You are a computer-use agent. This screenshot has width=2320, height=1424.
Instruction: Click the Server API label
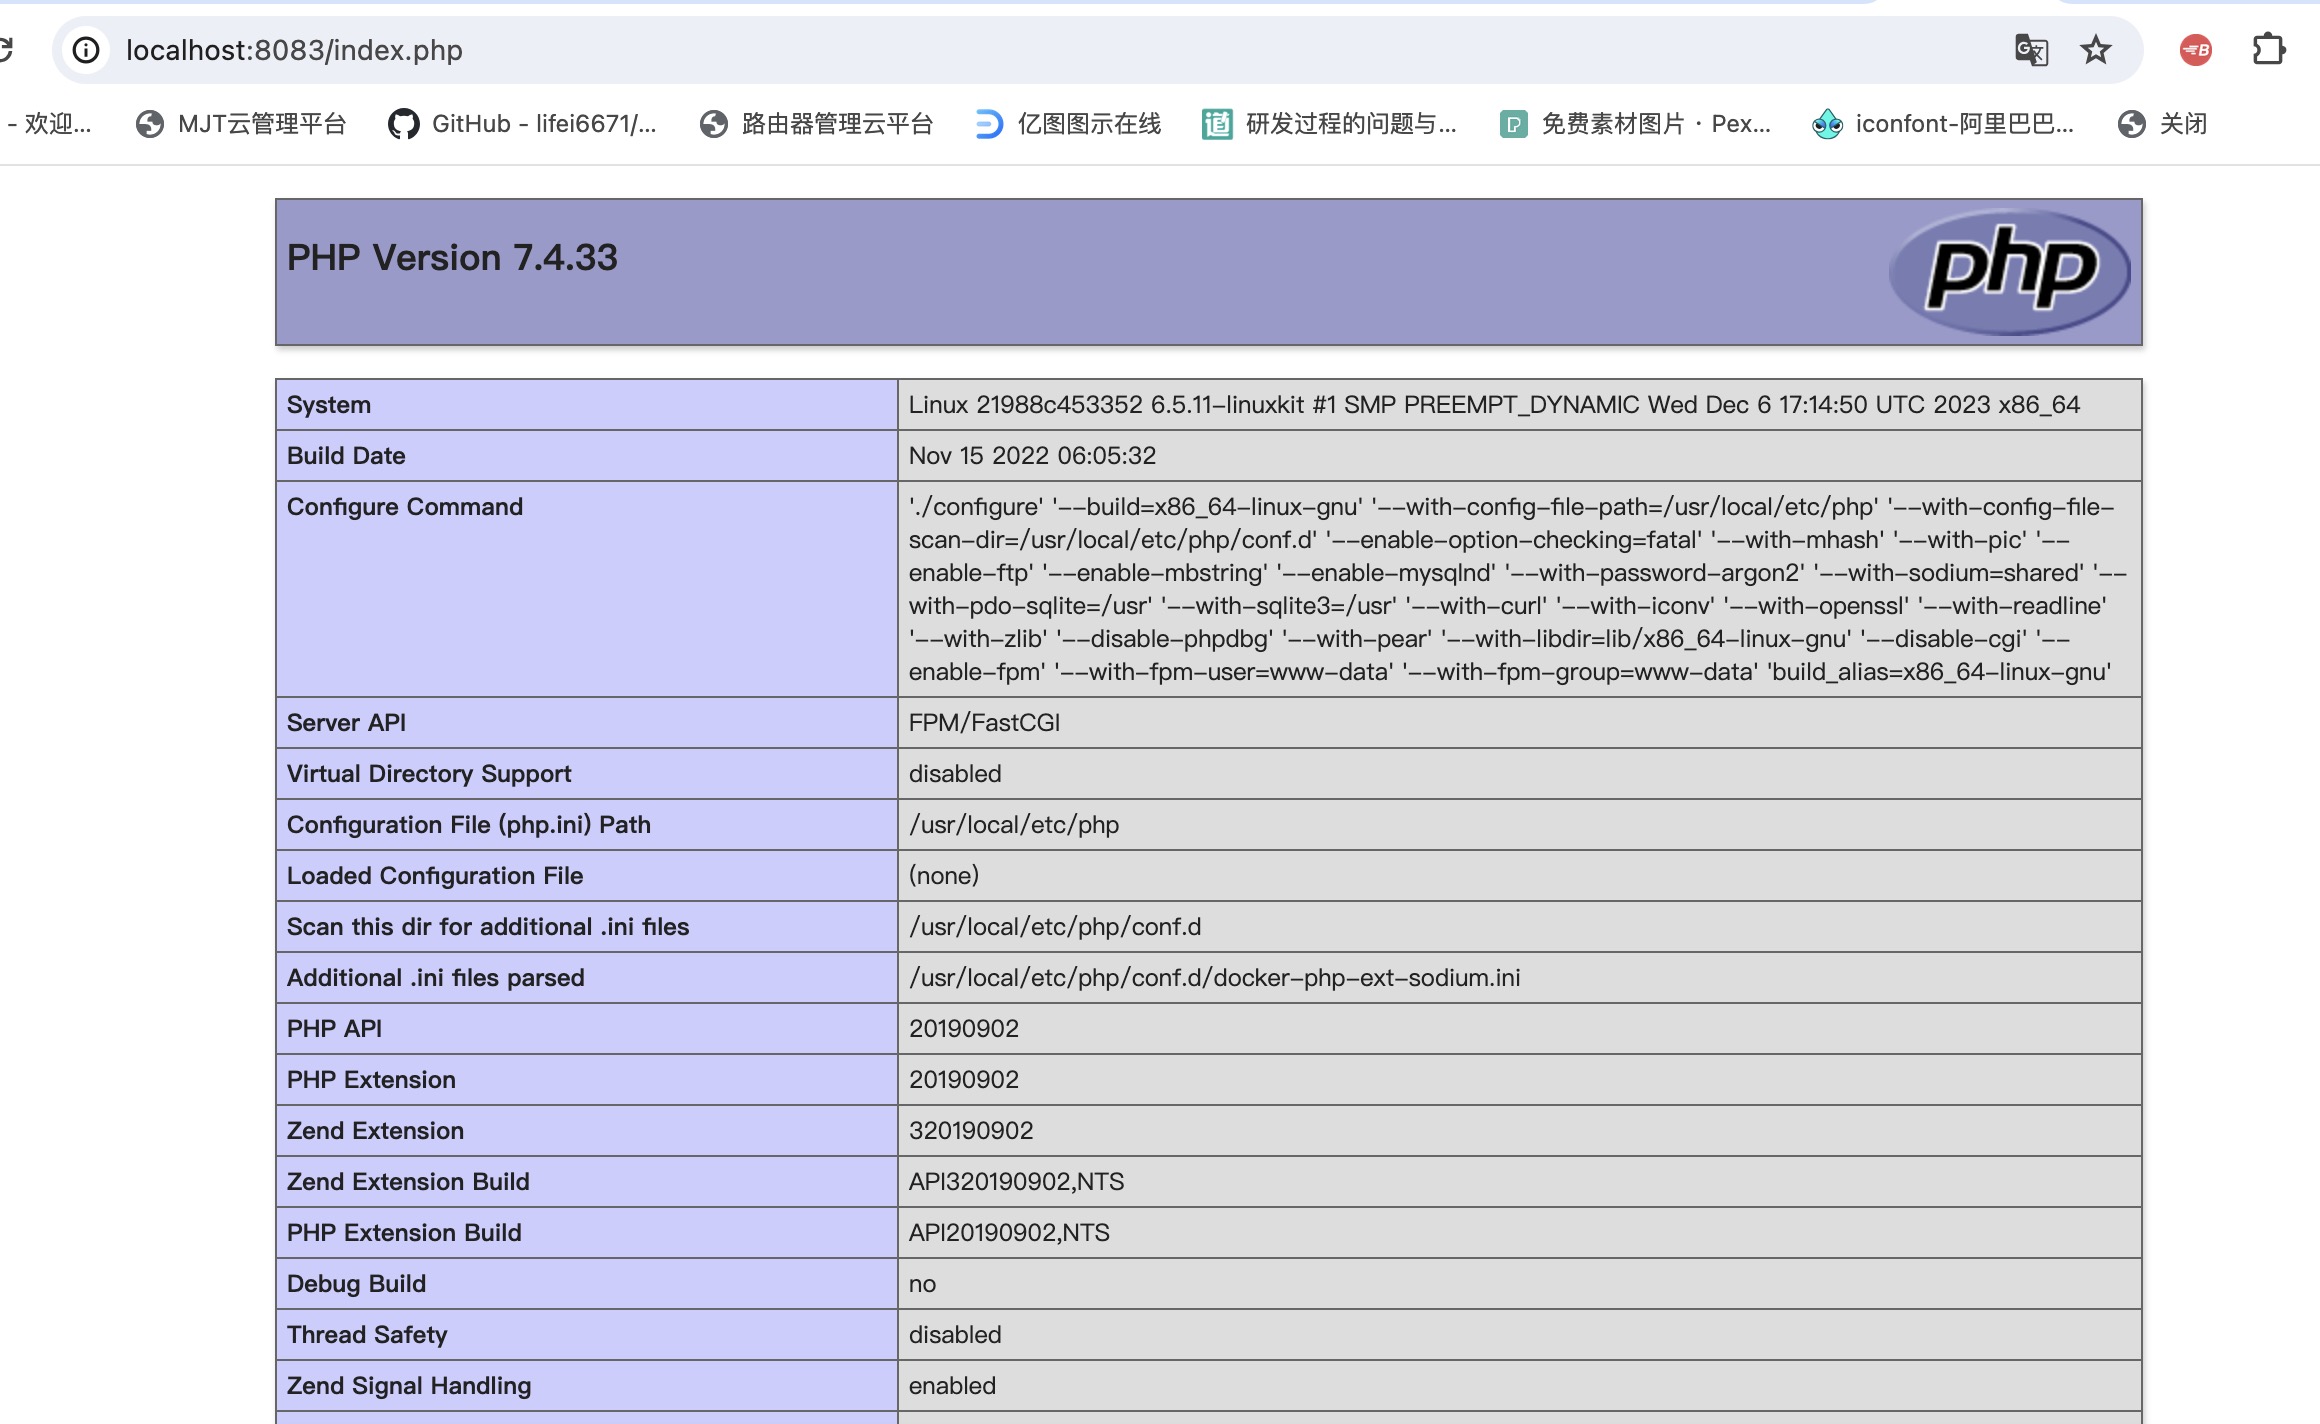tap(346, 723)
